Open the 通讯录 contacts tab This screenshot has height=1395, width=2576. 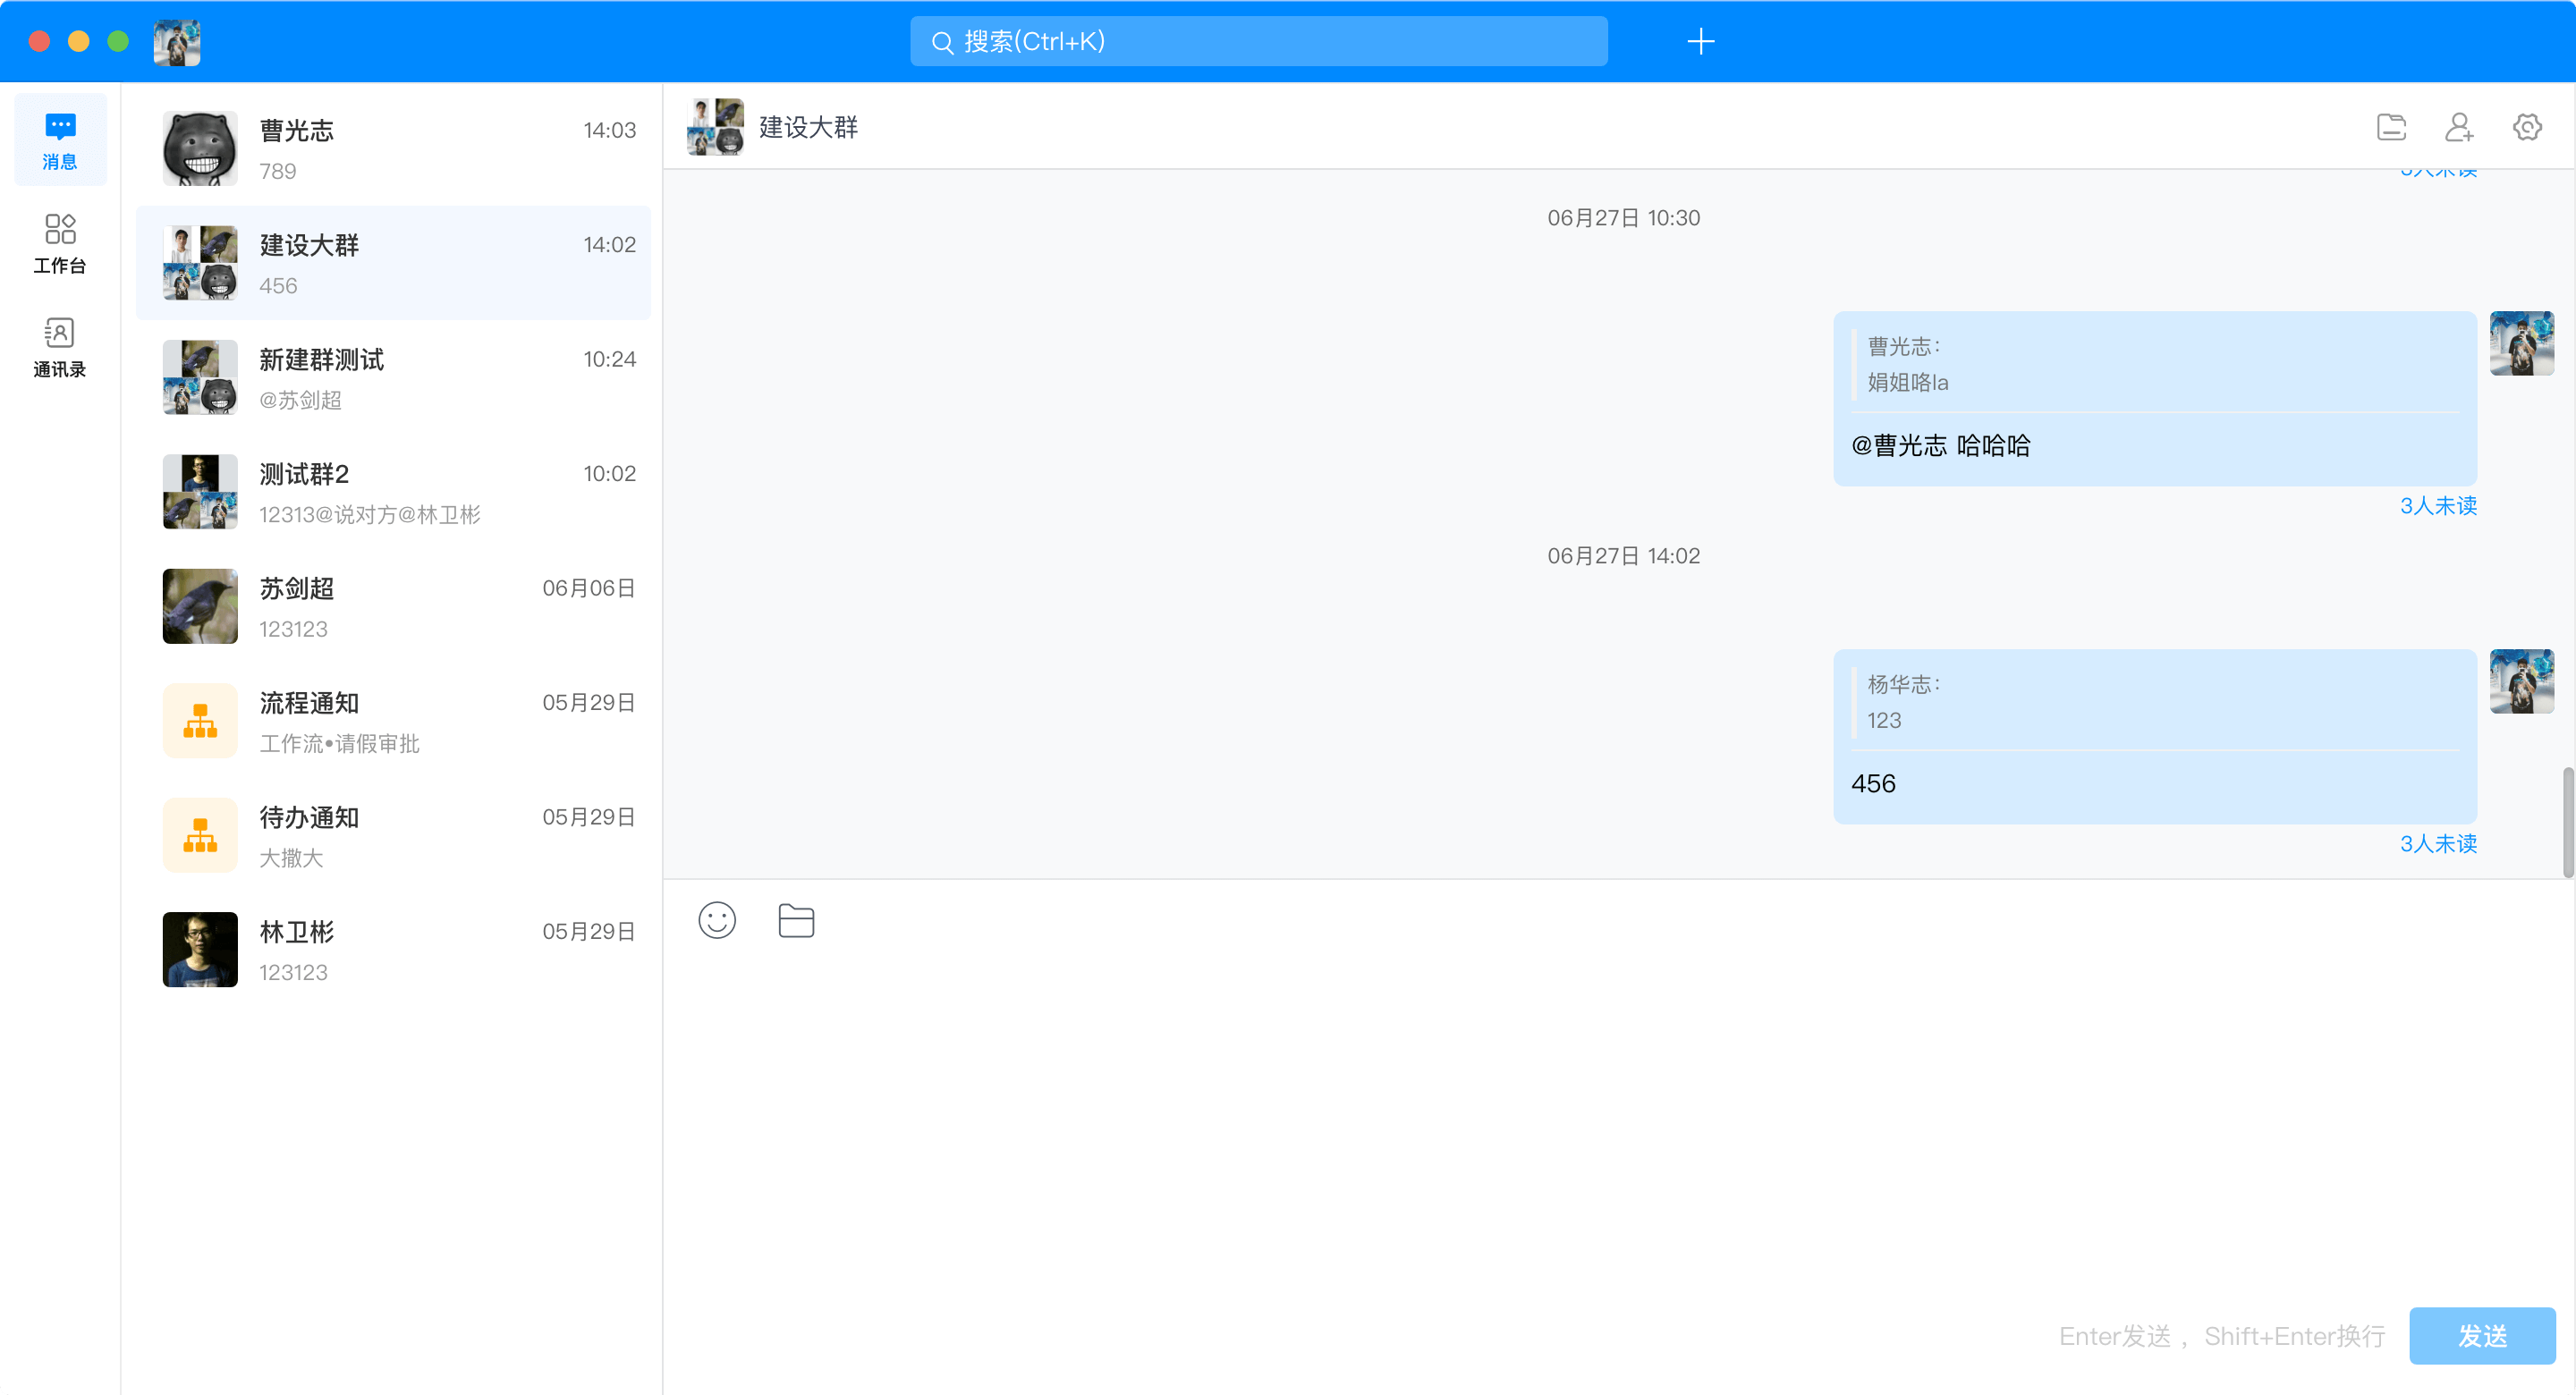[x=60, y=348]
